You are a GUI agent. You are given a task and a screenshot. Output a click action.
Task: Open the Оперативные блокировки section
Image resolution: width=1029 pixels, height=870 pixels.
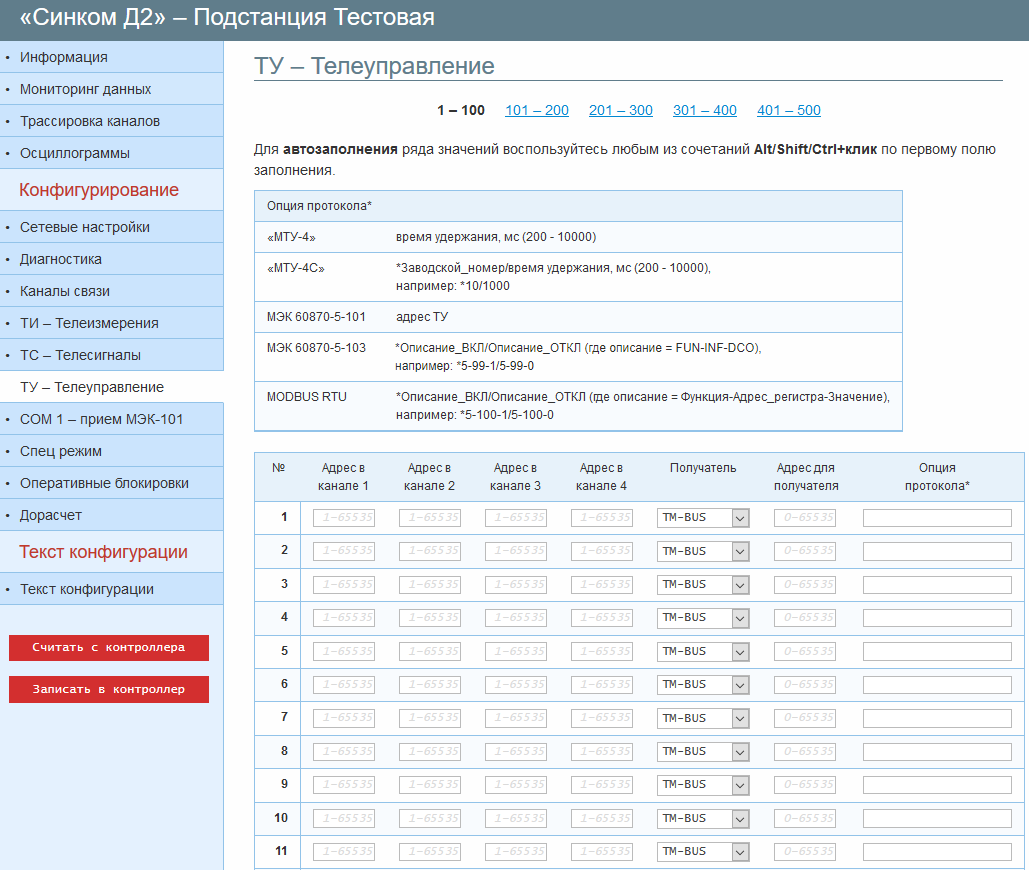[104, 483]
